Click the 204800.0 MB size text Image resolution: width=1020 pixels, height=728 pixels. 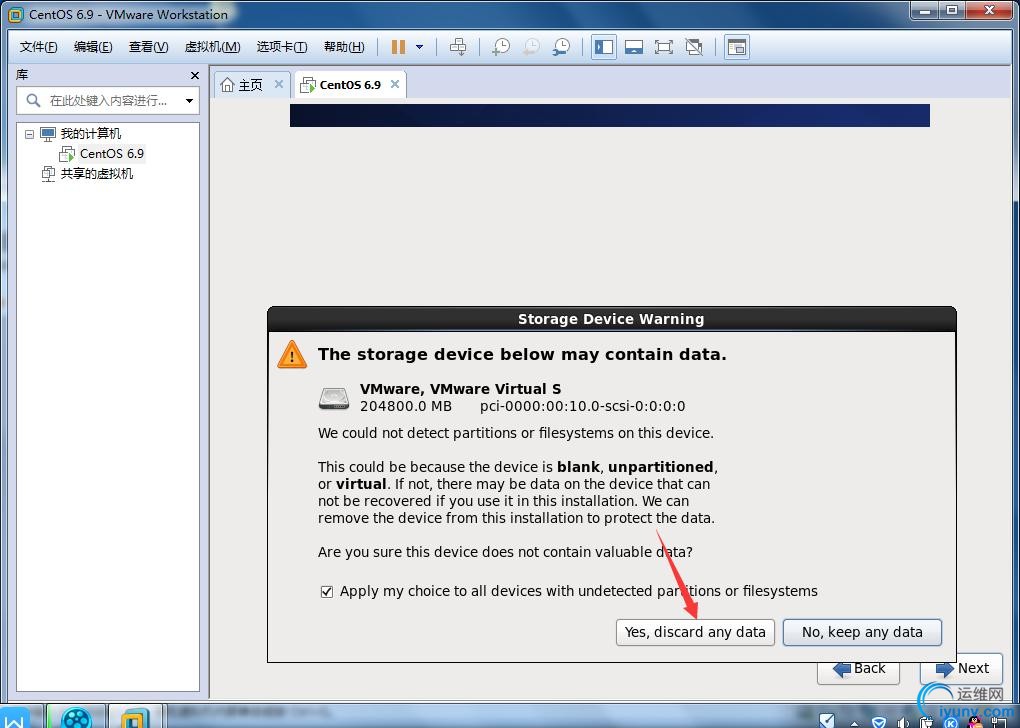click(406, 407)
